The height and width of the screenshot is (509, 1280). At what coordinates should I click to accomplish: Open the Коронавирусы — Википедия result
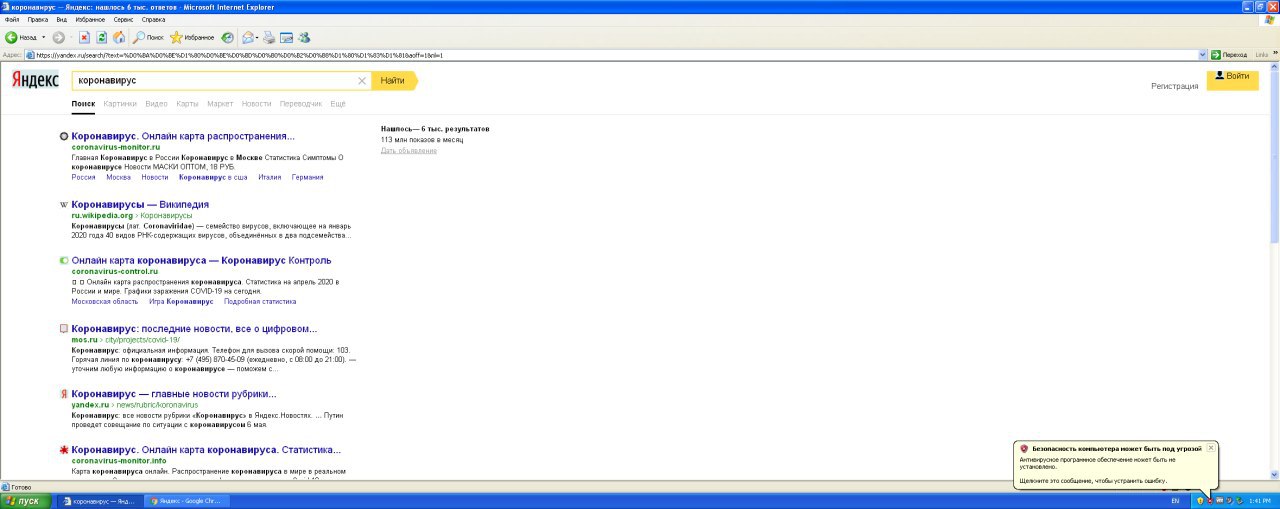(x=140, y=204)
